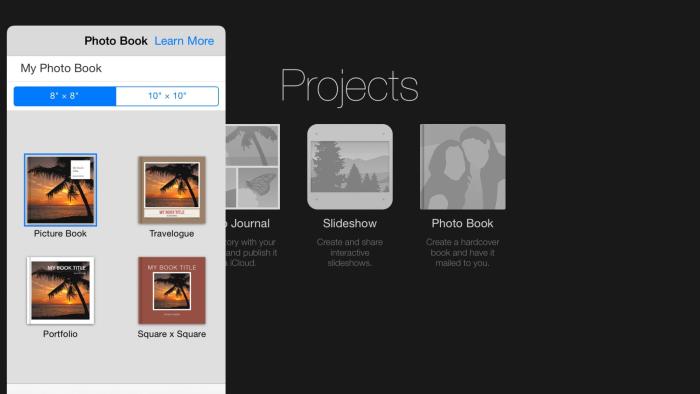This screenshot has height=394, width=700.
Task: Click the Slideshow project icon
Action: [x=350, y=167]
